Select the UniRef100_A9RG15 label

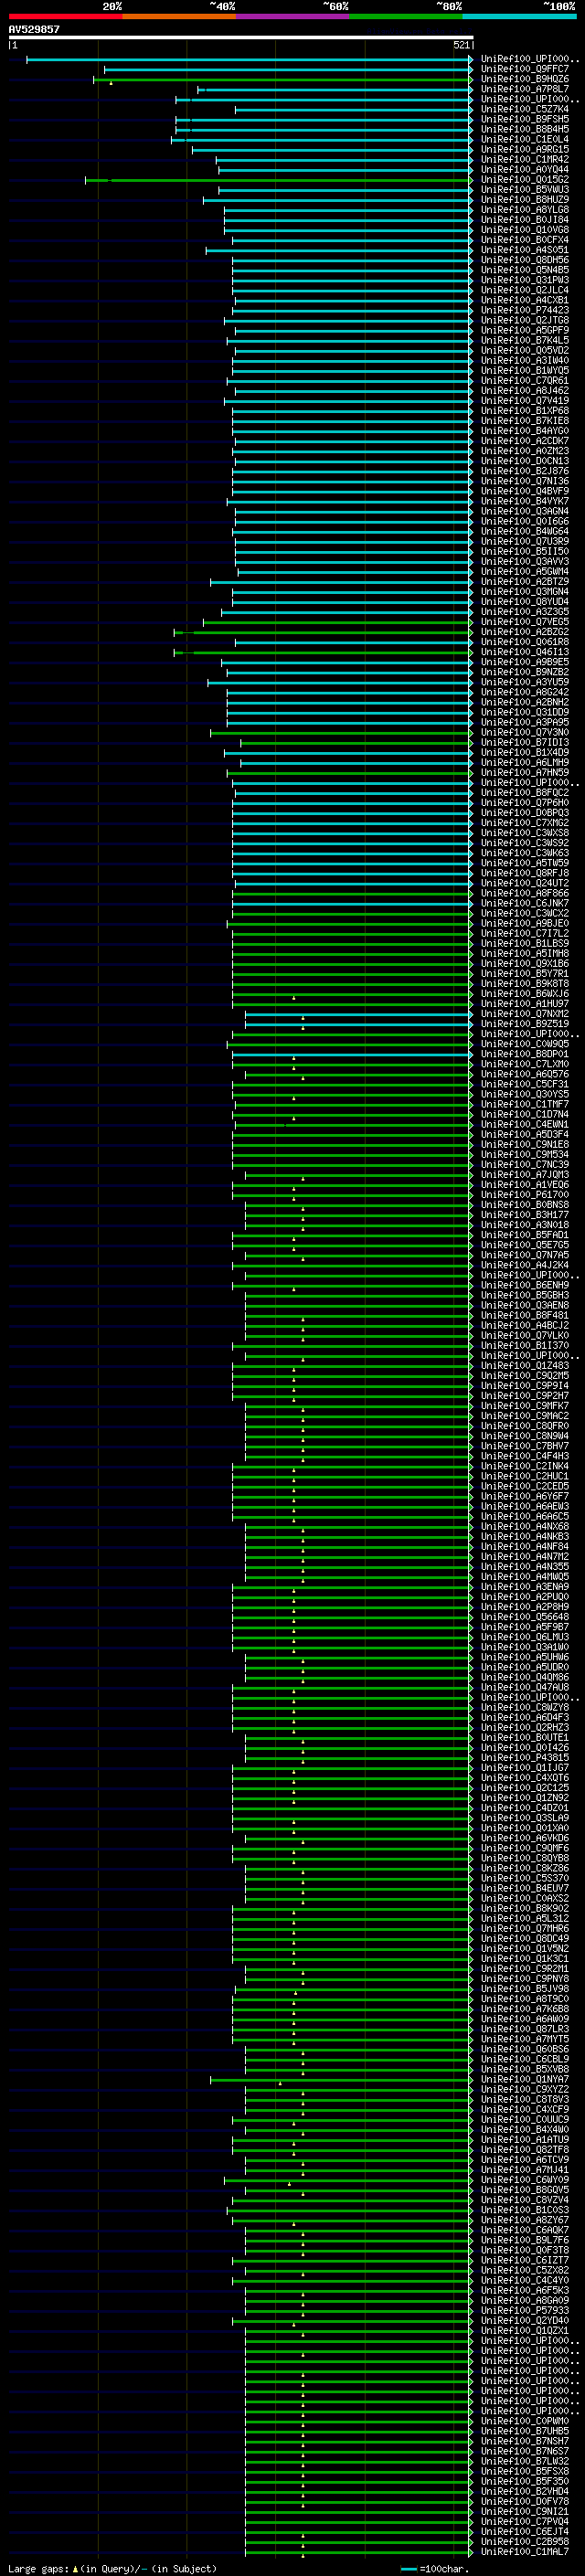(x=525, y=150)
